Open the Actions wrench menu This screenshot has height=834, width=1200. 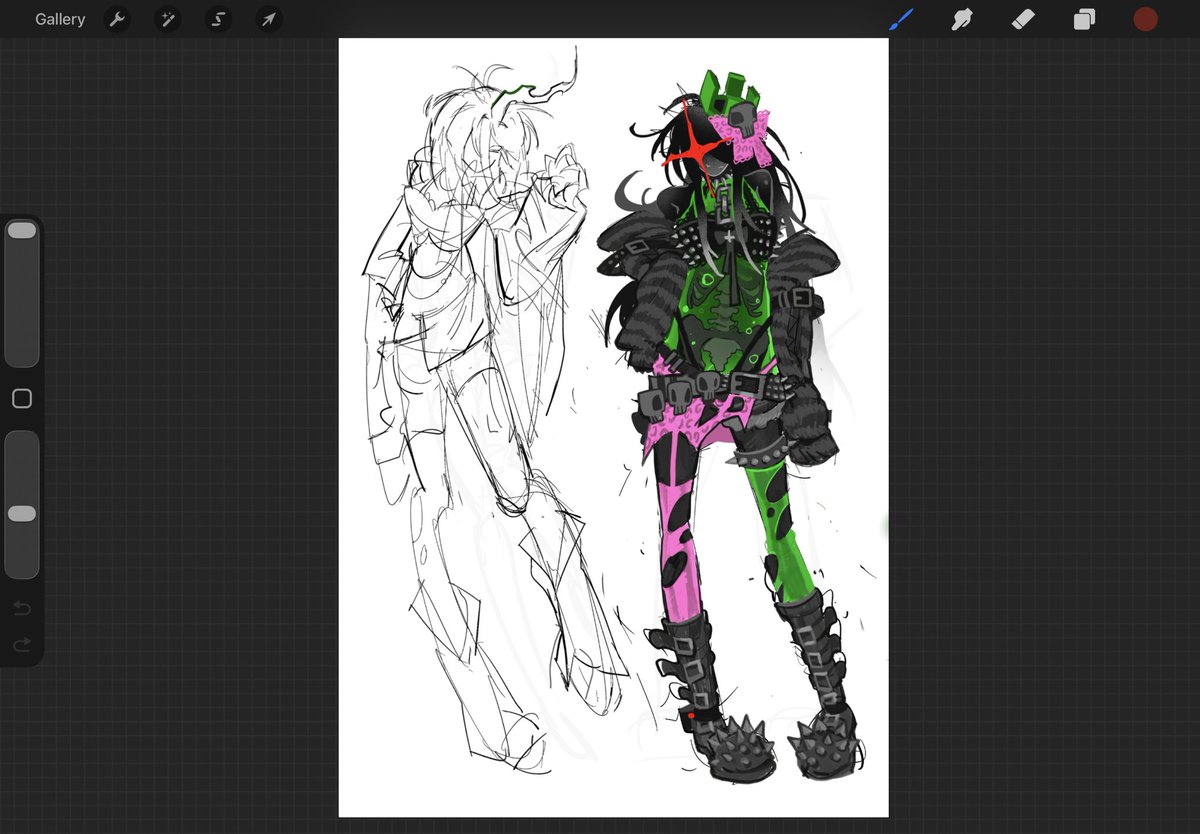117,19
